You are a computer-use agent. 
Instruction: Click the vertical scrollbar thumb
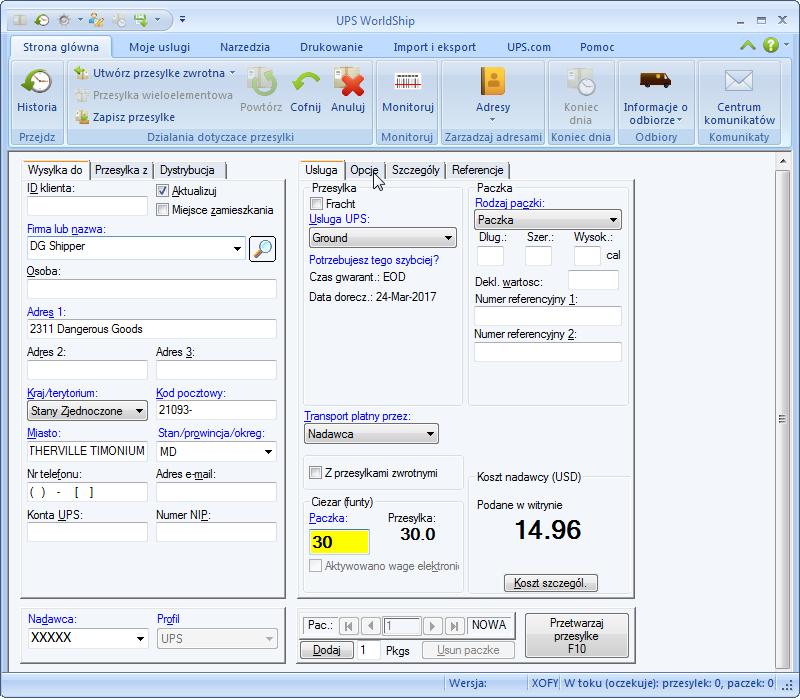[782, 418]
